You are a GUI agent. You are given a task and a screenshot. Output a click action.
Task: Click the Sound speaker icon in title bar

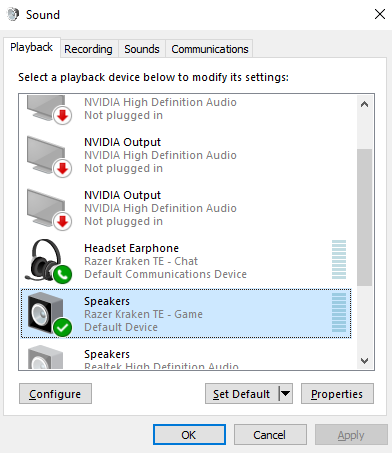coord(13,15)
